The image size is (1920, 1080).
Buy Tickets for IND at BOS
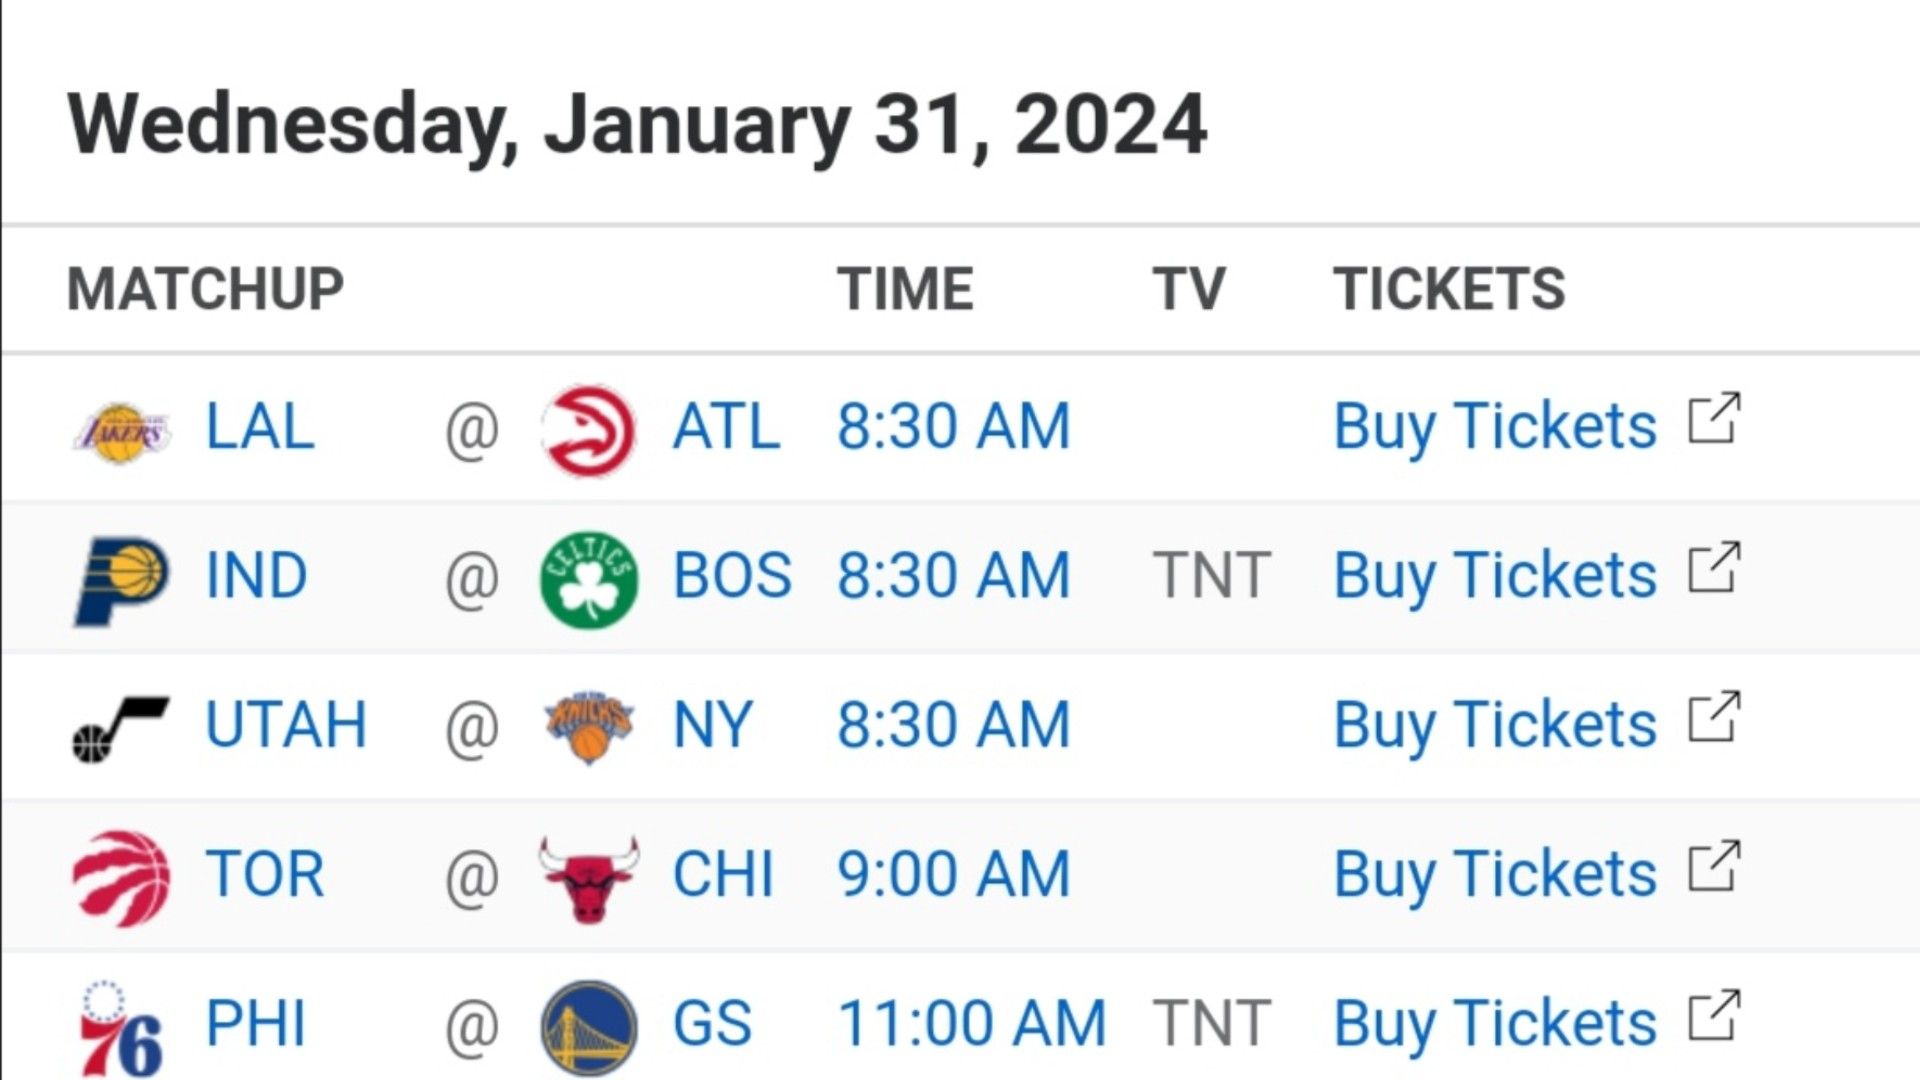[1495, 576]
